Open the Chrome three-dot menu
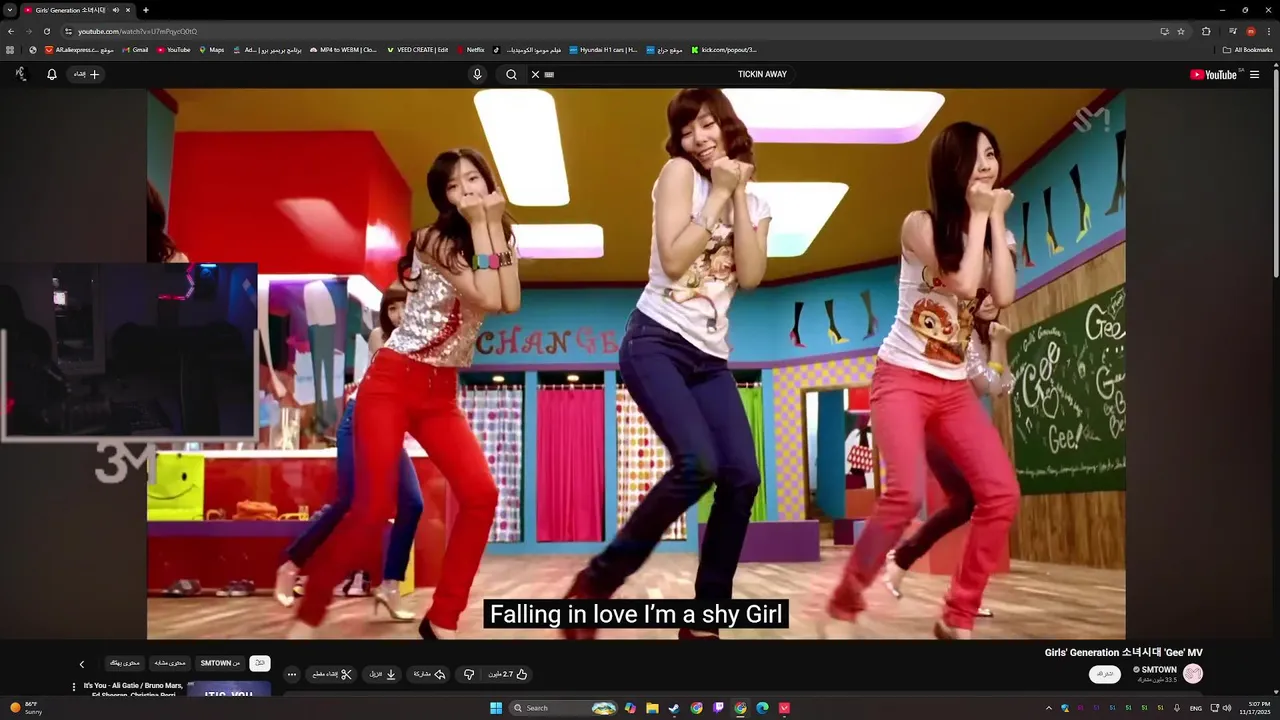 [x=1270, y=31]
